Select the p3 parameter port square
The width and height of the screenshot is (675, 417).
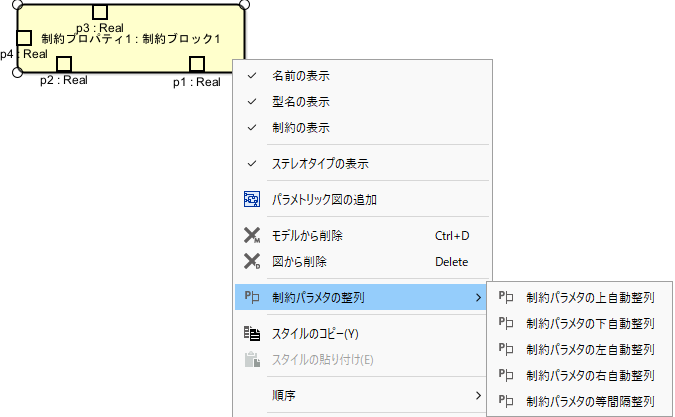(x=100, y=12)
